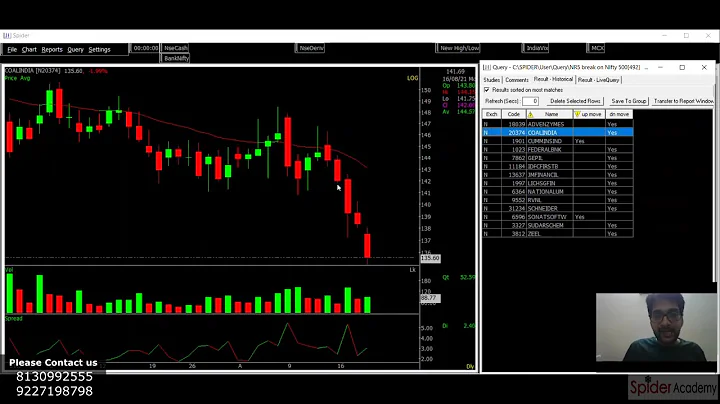Open the Chart menu

click(29, 50)
